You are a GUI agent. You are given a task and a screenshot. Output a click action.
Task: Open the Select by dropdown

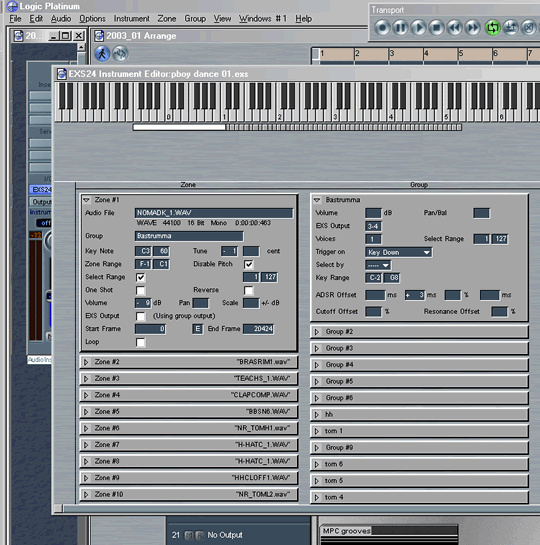coord(378,265)
